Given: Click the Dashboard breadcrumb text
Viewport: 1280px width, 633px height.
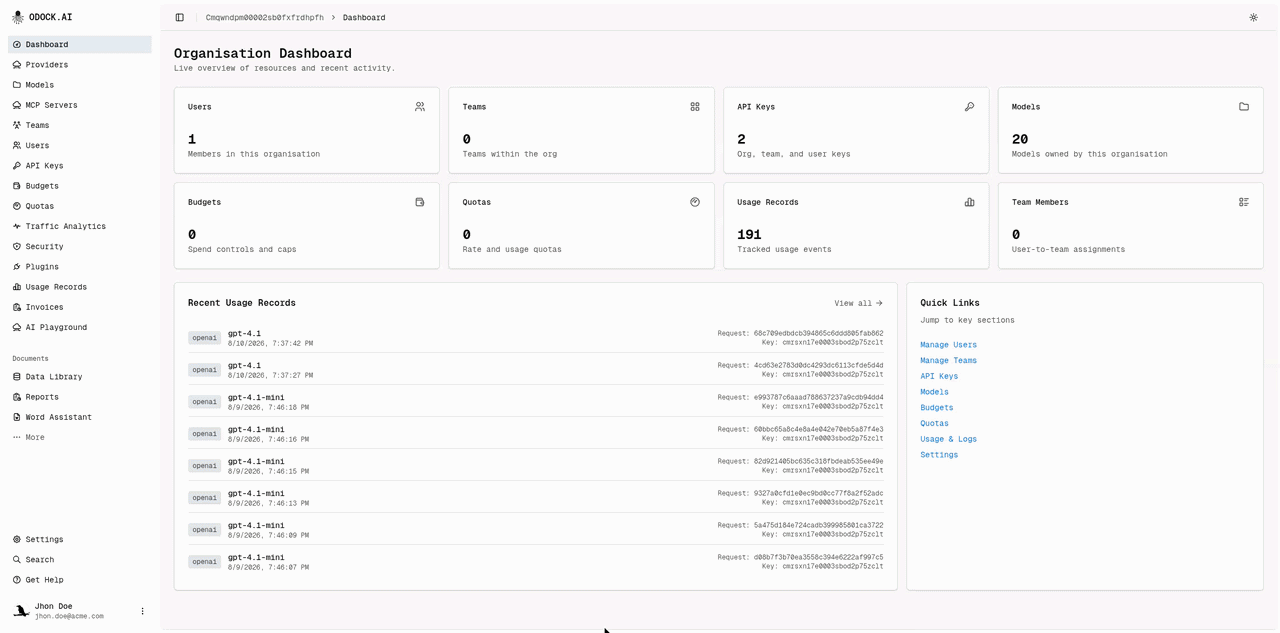Looking at the screenshot, I should pos(364,17).
